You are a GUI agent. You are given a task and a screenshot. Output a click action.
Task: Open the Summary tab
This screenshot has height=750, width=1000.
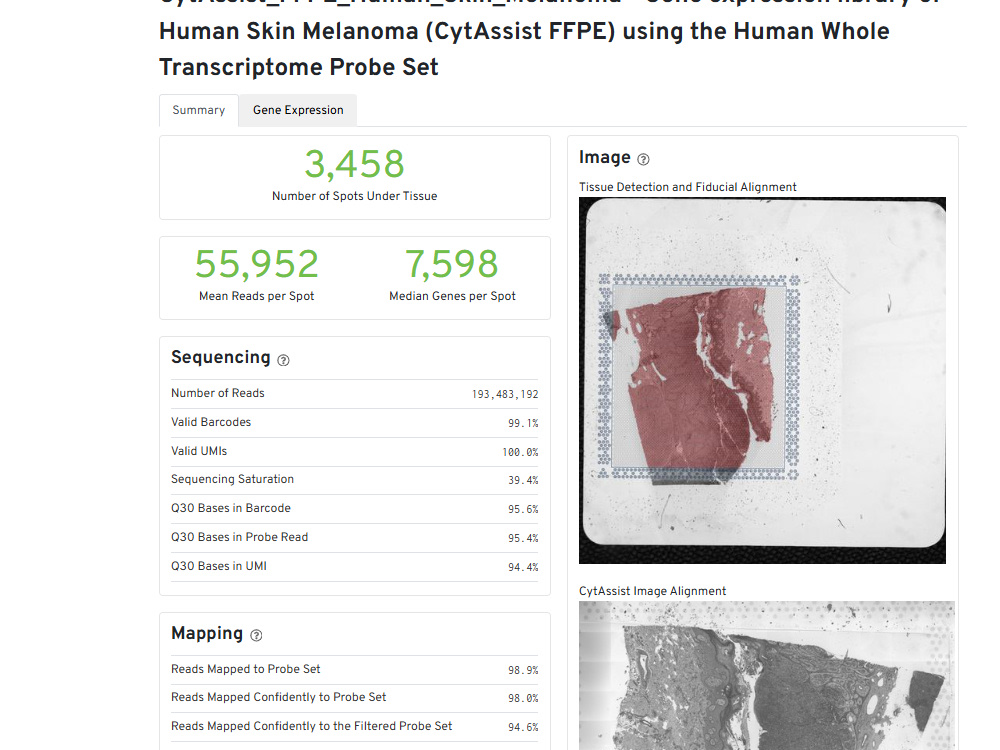(x=198, y=110)
